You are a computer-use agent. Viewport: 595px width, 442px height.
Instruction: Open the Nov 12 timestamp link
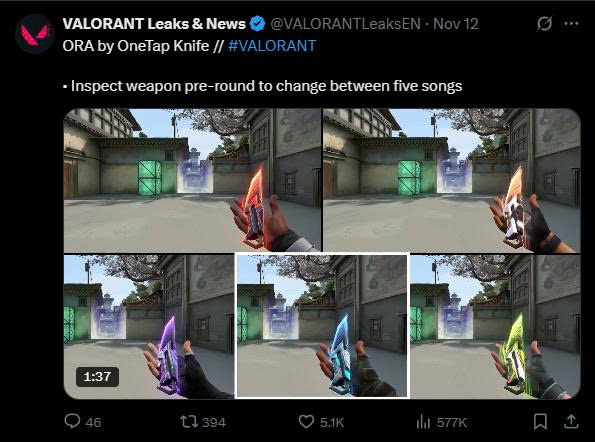(455, 24)
